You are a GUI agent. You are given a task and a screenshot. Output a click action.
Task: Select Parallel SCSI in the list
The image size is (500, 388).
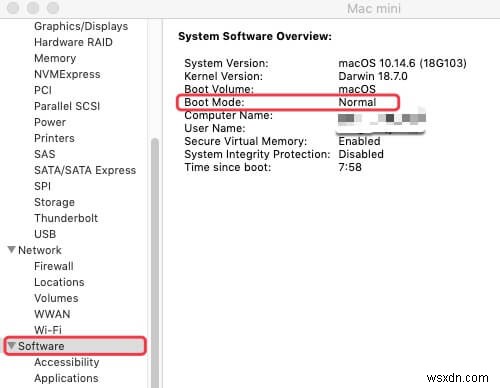click(x=67, y=106)
